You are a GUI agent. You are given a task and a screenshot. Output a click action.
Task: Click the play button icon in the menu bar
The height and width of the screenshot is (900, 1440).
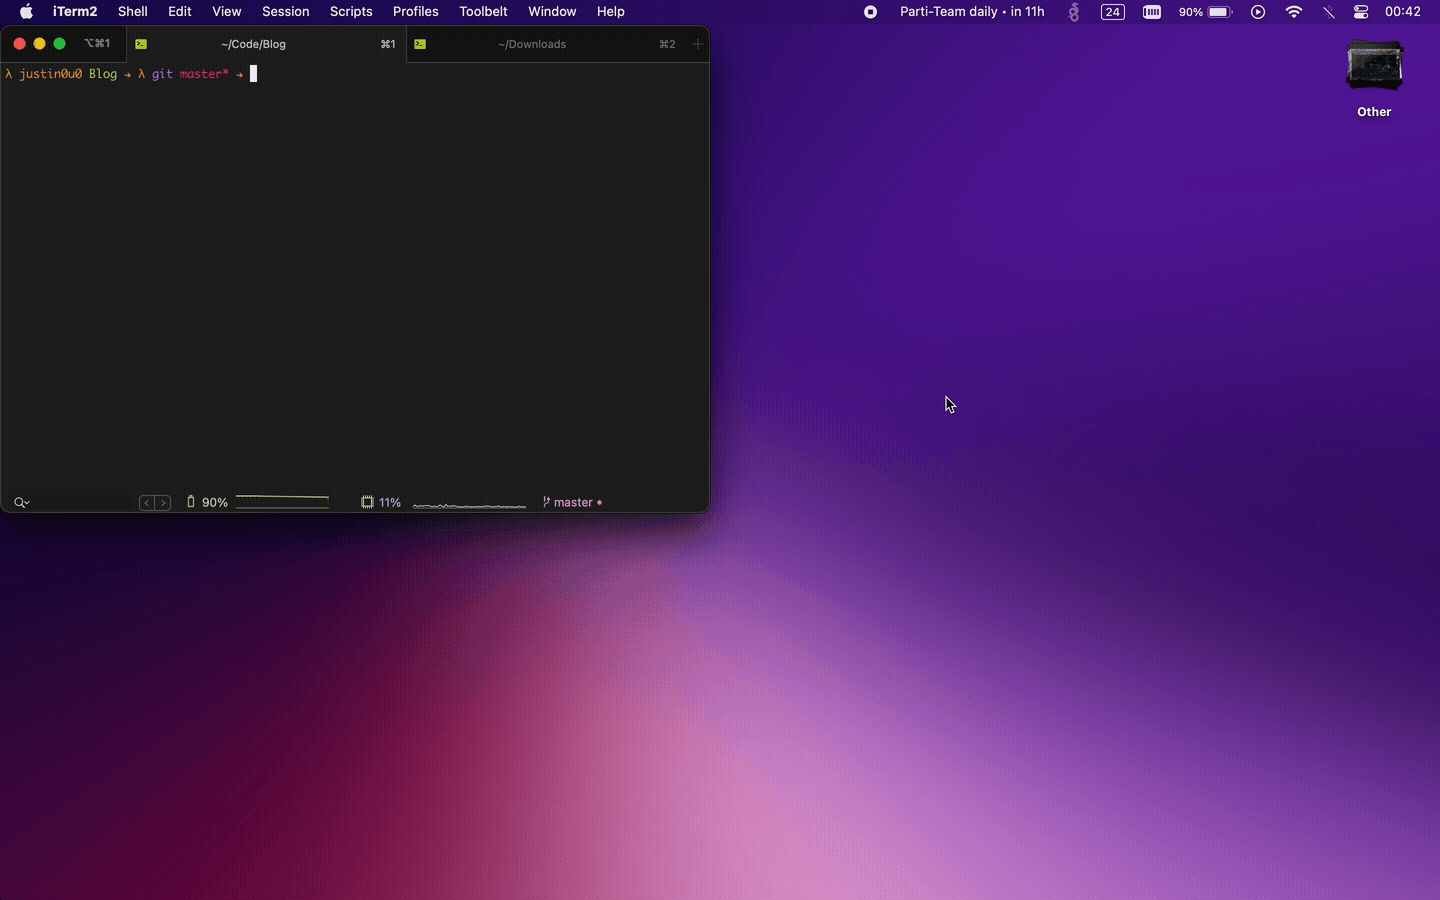tap(1258, 12)
